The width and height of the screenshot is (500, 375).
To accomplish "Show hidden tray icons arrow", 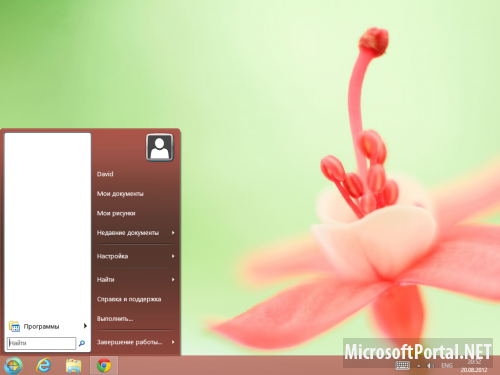I will (418, 366).
